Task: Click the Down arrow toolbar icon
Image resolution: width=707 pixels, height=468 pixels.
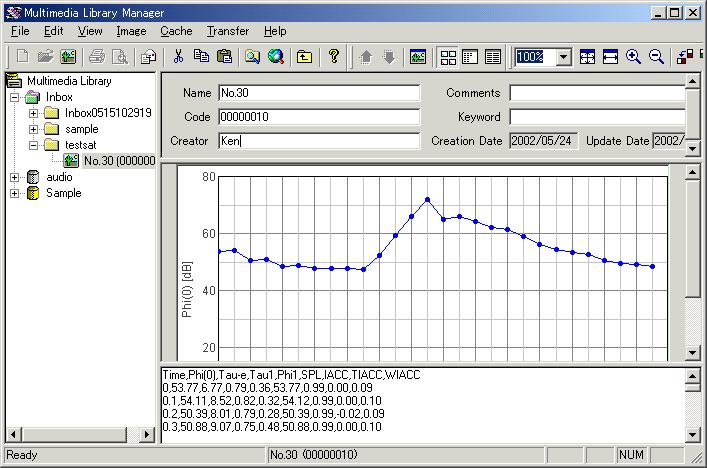Action: pyautogui.click(x=389, y=57)
